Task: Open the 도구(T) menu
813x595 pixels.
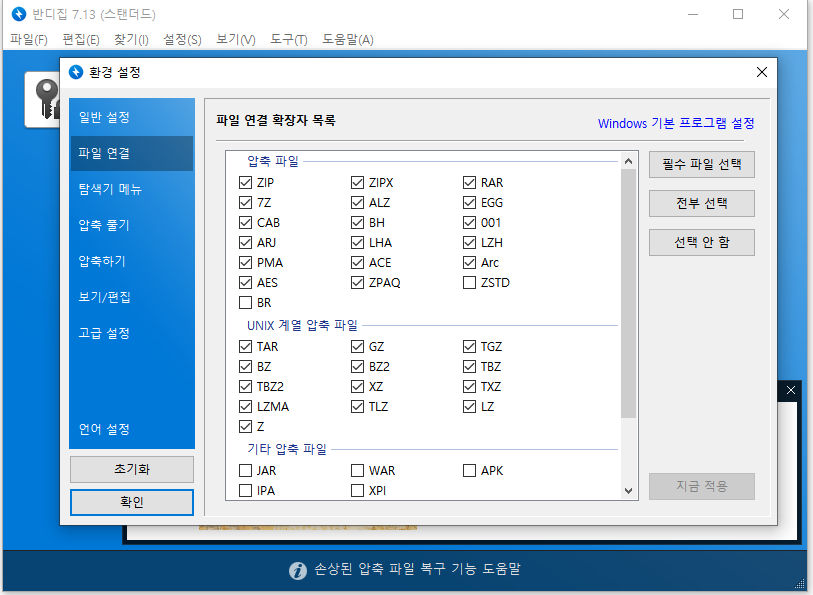Action: (x=289, y=39)
